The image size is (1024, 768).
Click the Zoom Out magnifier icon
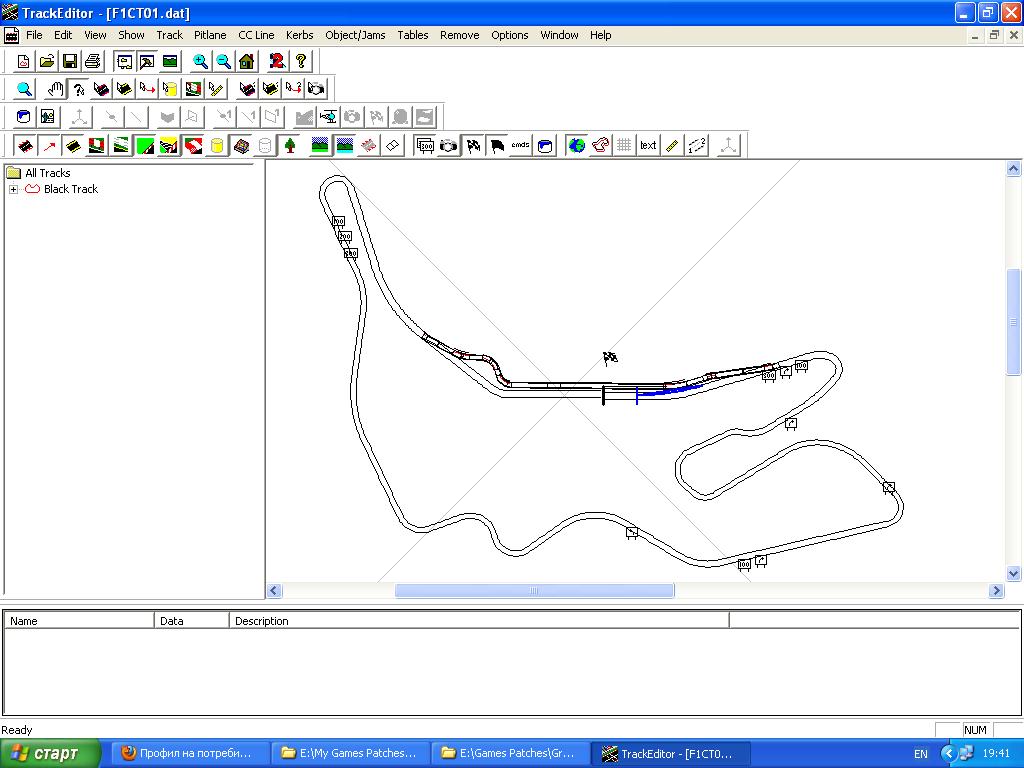point(223,62)
